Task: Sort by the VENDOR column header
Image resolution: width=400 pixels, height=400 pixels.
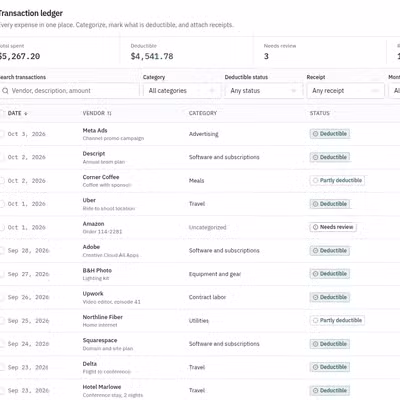Action: (97, 113)
